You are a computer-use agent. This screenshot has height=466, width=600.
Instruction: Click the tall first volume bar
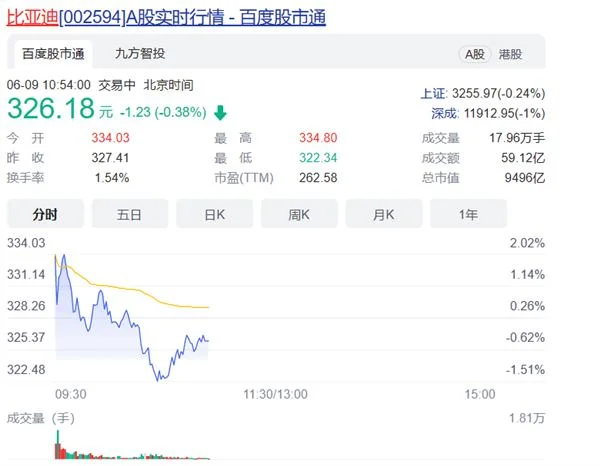coord(58,444)
